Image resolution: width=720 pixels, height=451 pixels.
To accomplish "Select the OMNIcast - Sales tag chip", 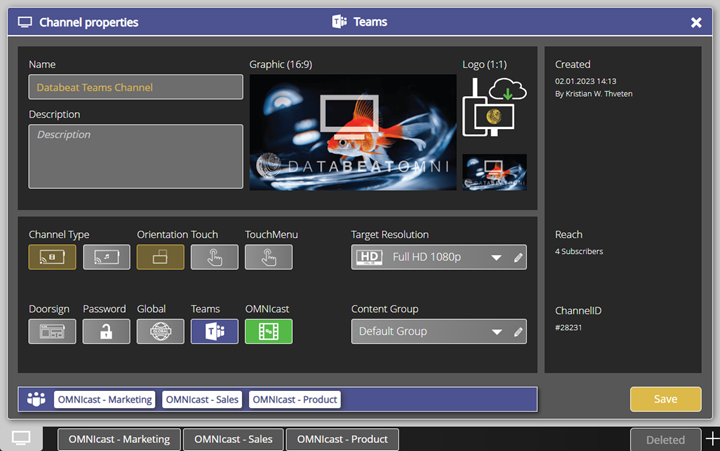I will click(x=202, y=400).
